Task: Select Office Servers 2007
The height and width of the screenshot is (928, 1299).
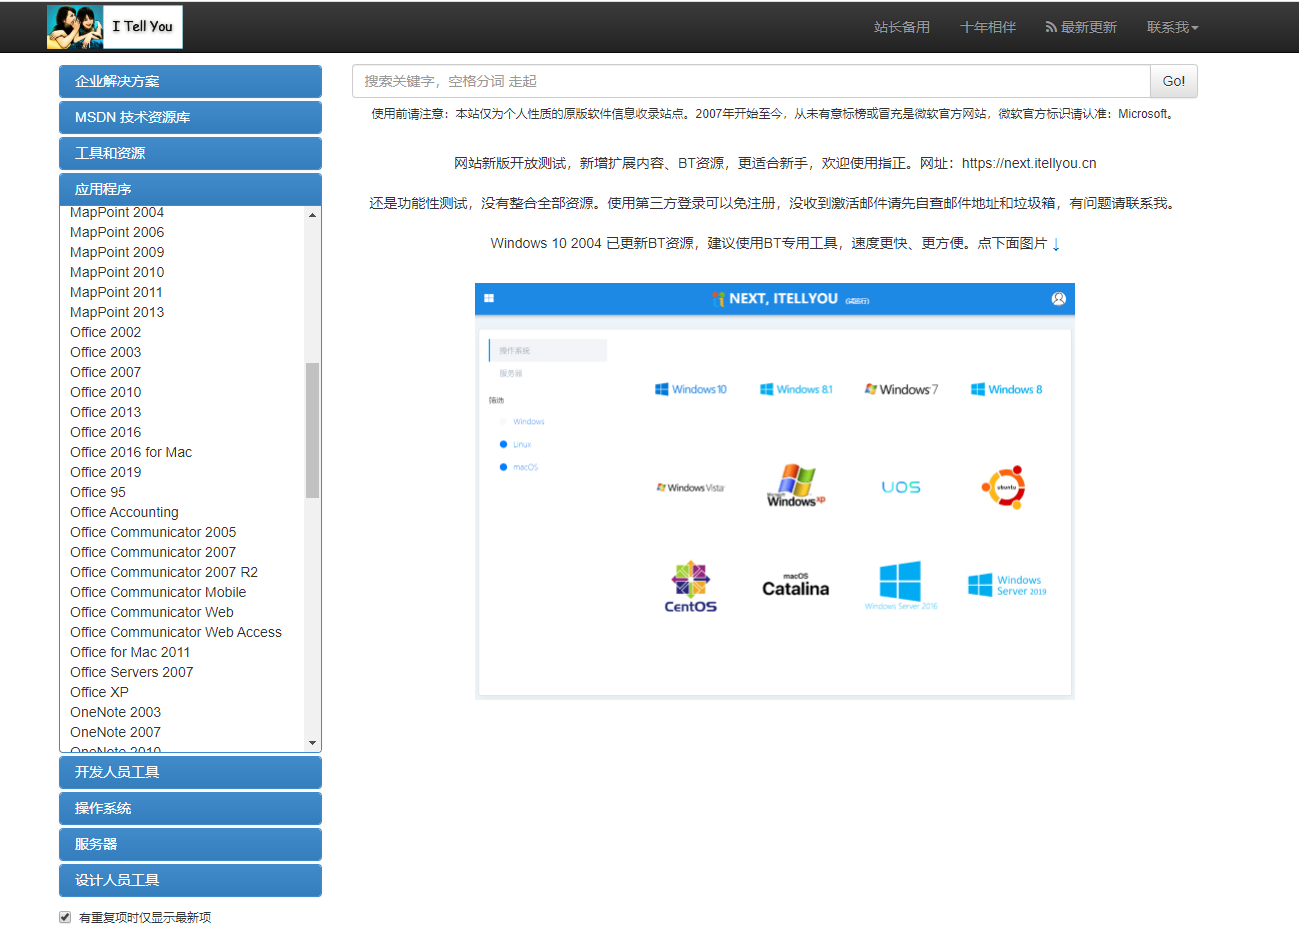Action: tap(132, 672)
